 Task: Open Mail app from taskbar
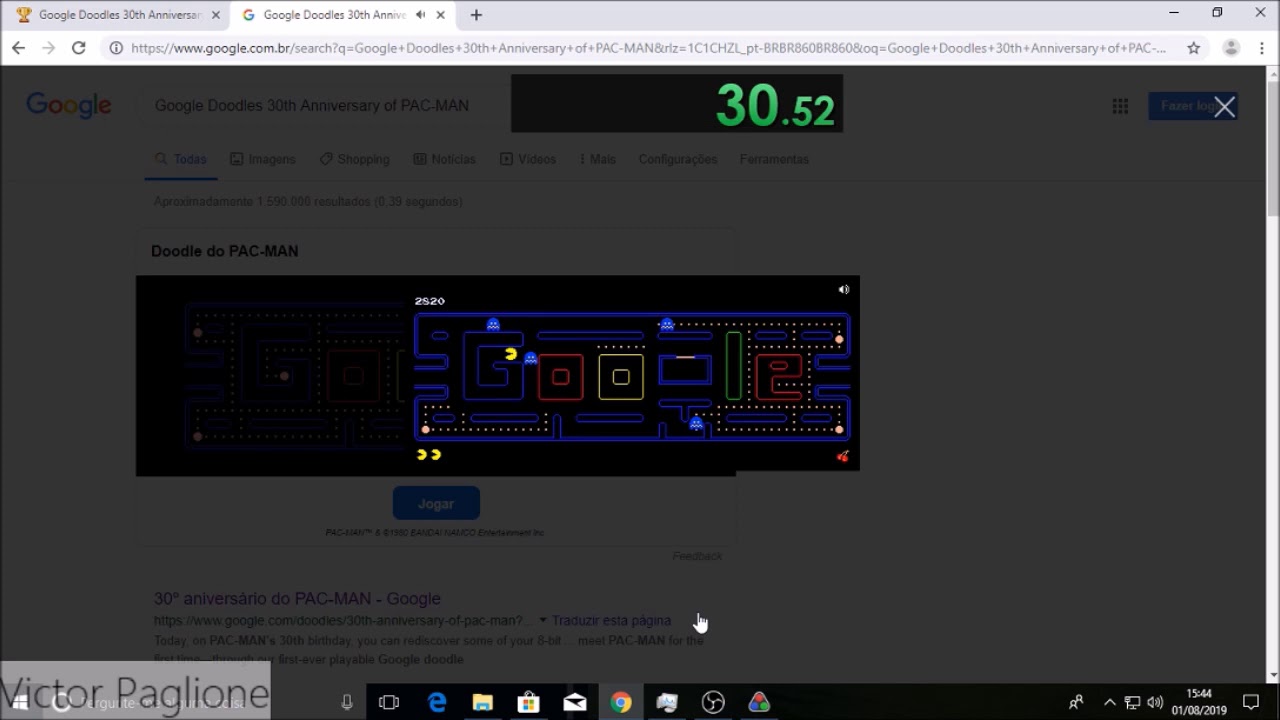[x=575, y=703]
